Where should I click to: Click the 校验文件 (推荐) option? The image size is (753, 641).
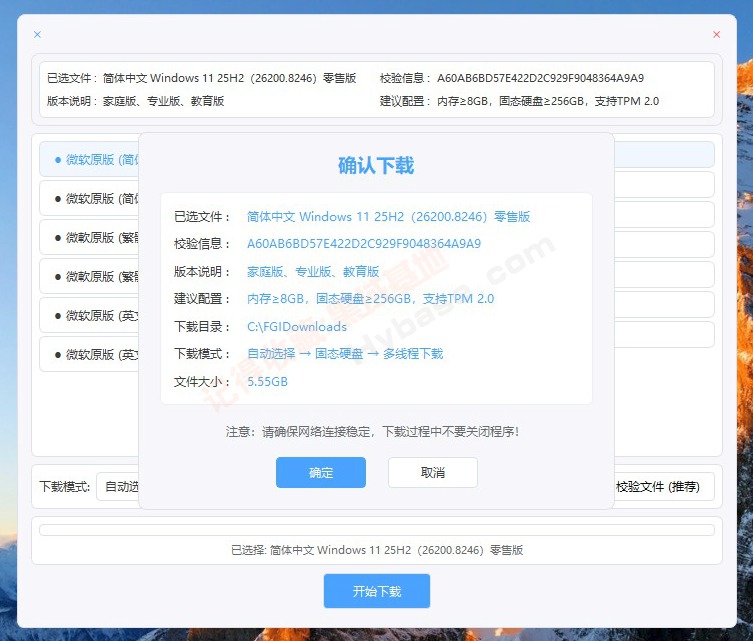657,487
